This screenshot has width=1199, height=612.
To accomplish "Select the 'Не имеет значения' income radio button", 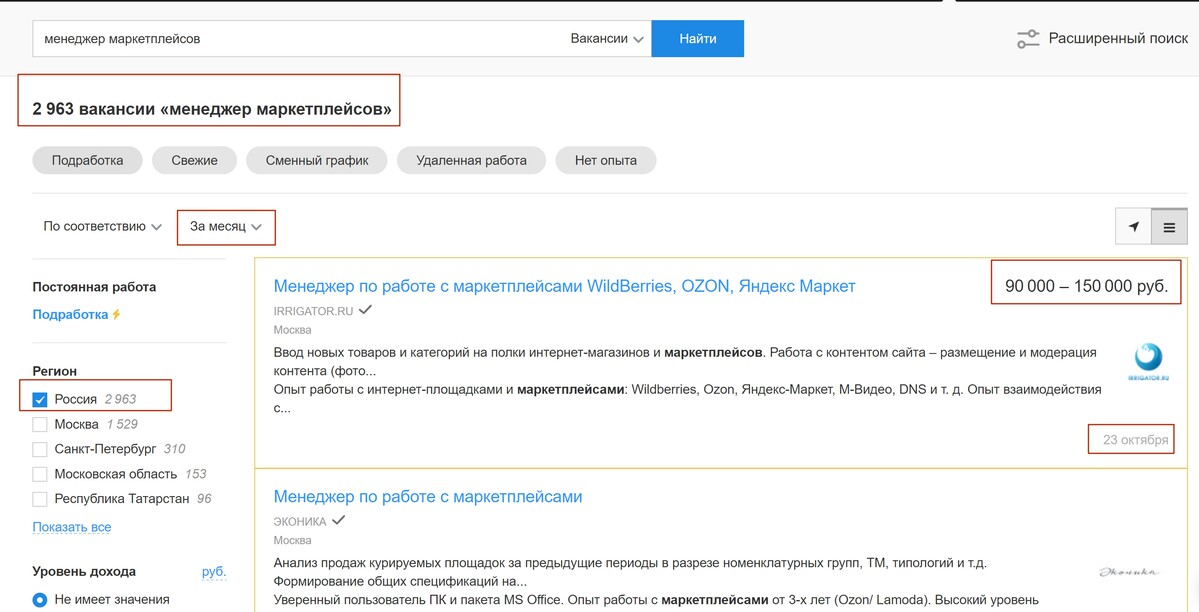I will (40, 600).
